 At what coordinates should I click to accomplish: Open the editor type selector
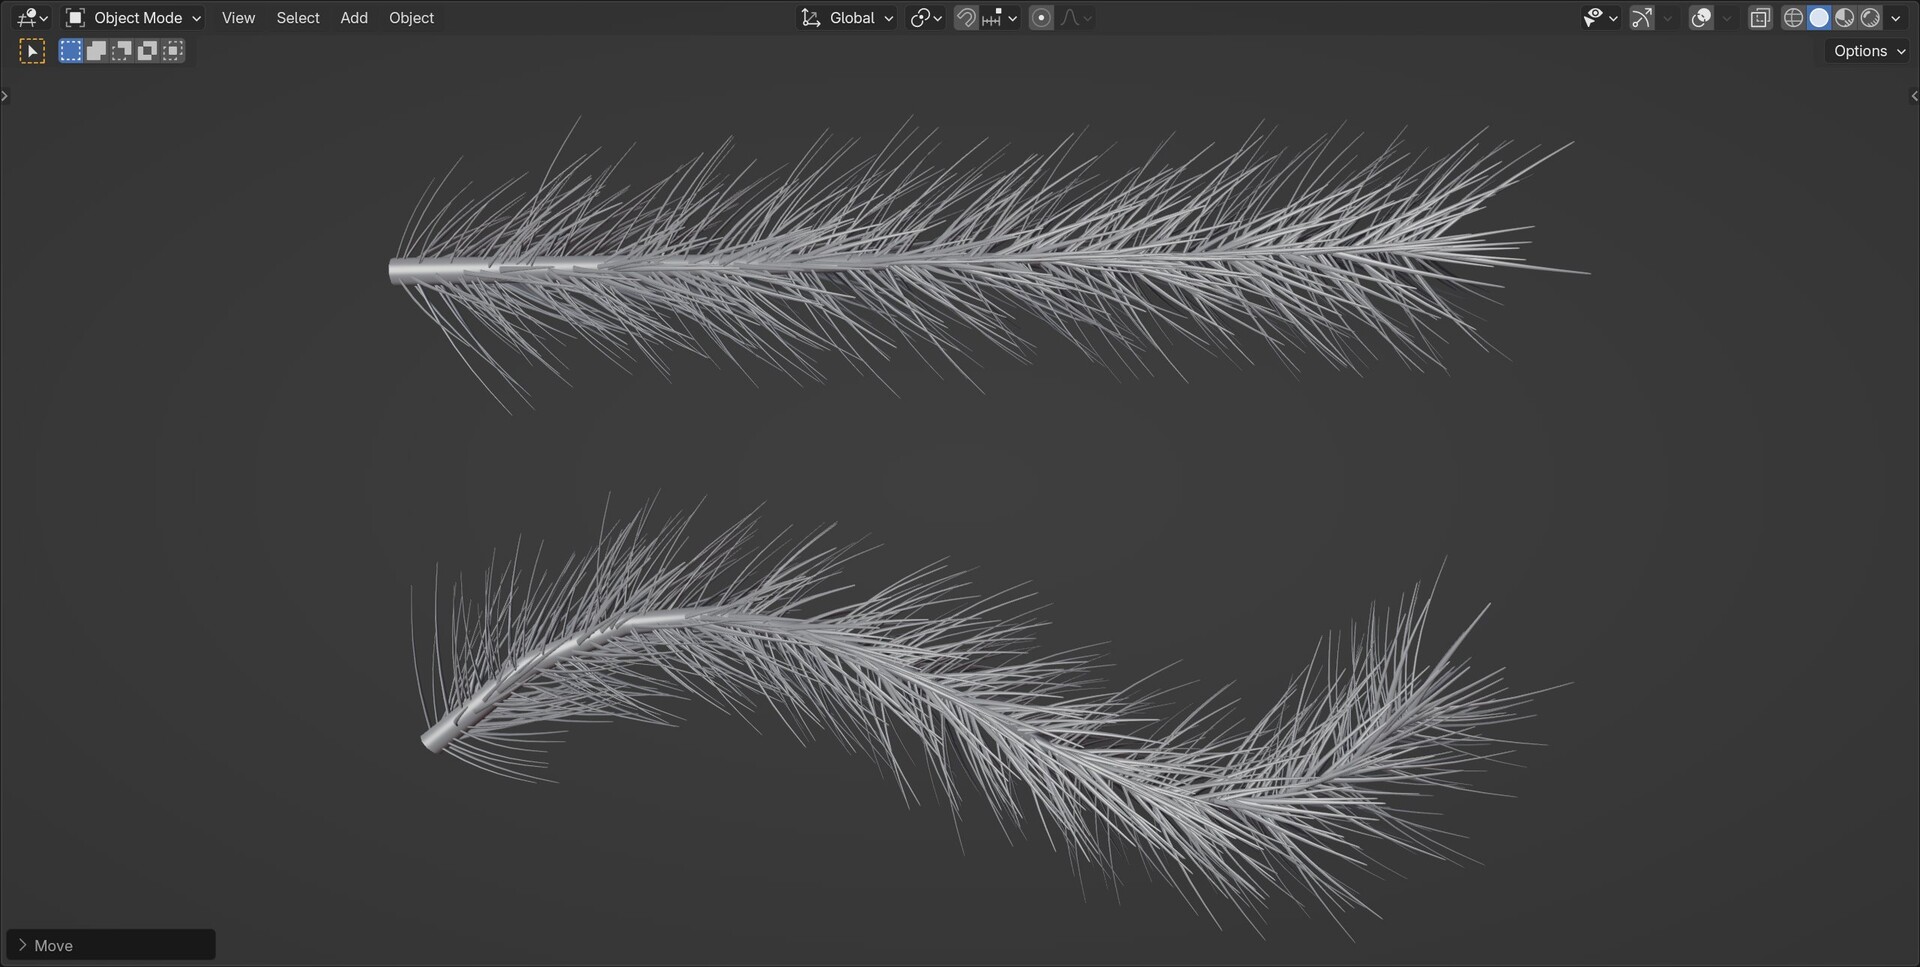(27, 17)
